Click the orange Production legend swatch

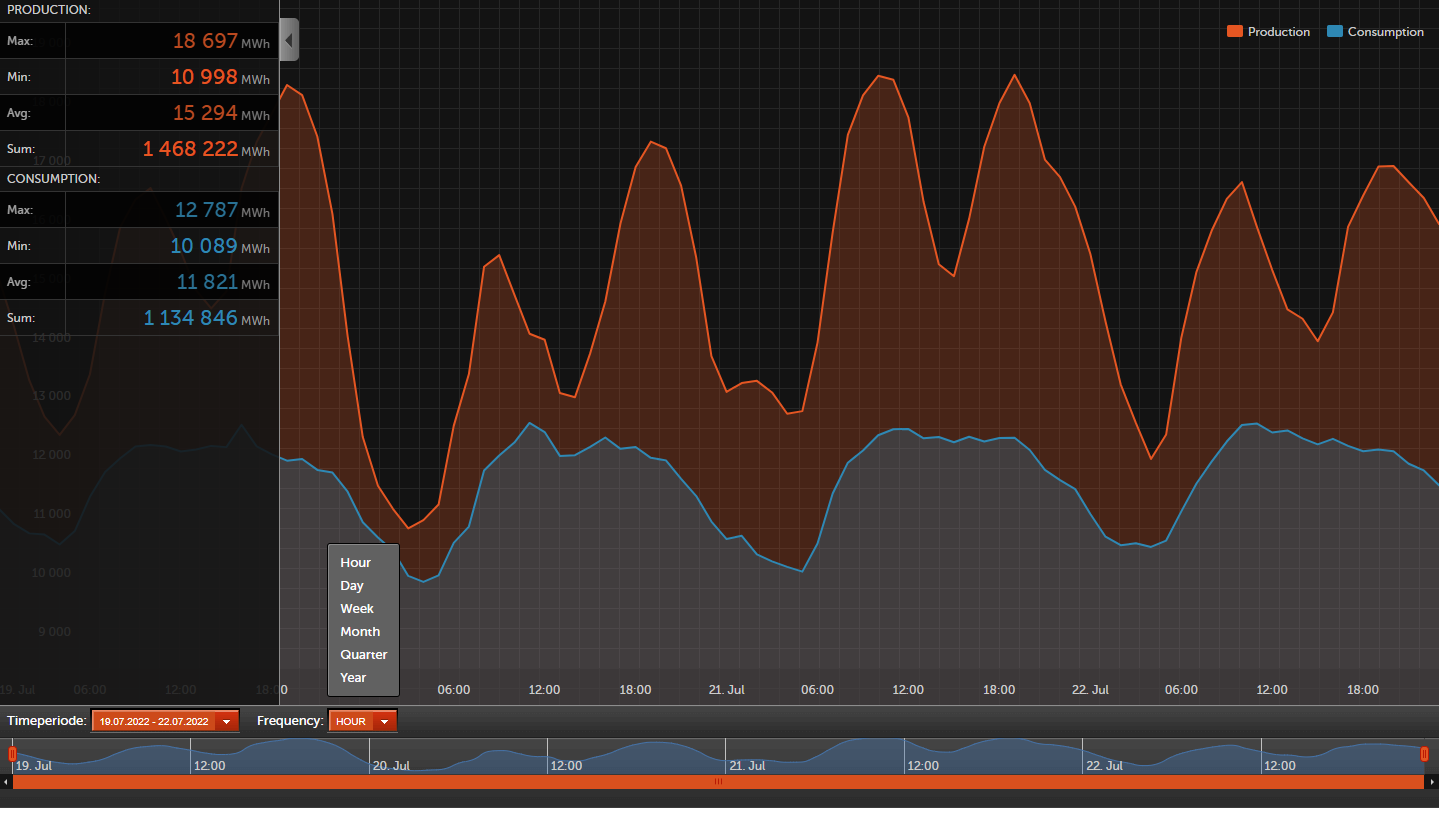[1234, 32]
